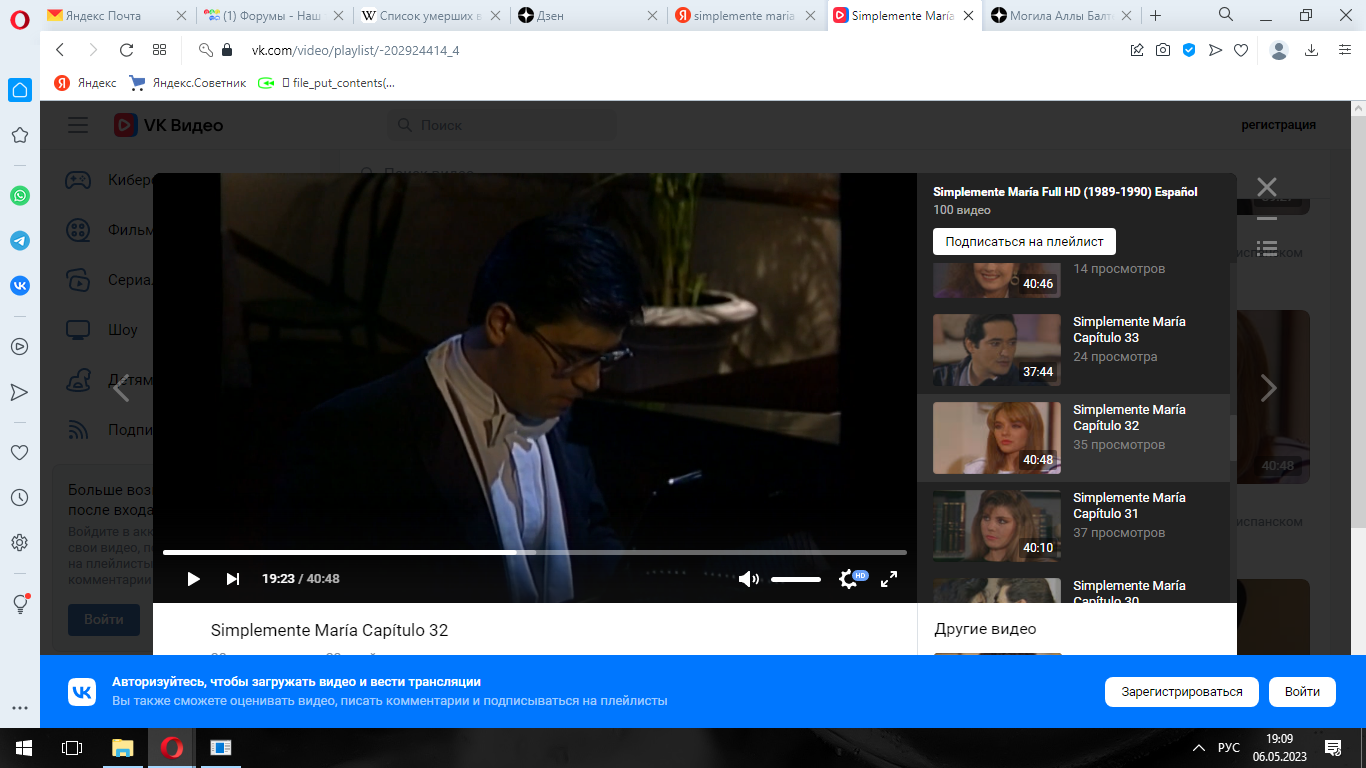Viewport: 1366px width, 768px height.
Task: Open Telegram in Opera sidebar
Action: point(19,240)
